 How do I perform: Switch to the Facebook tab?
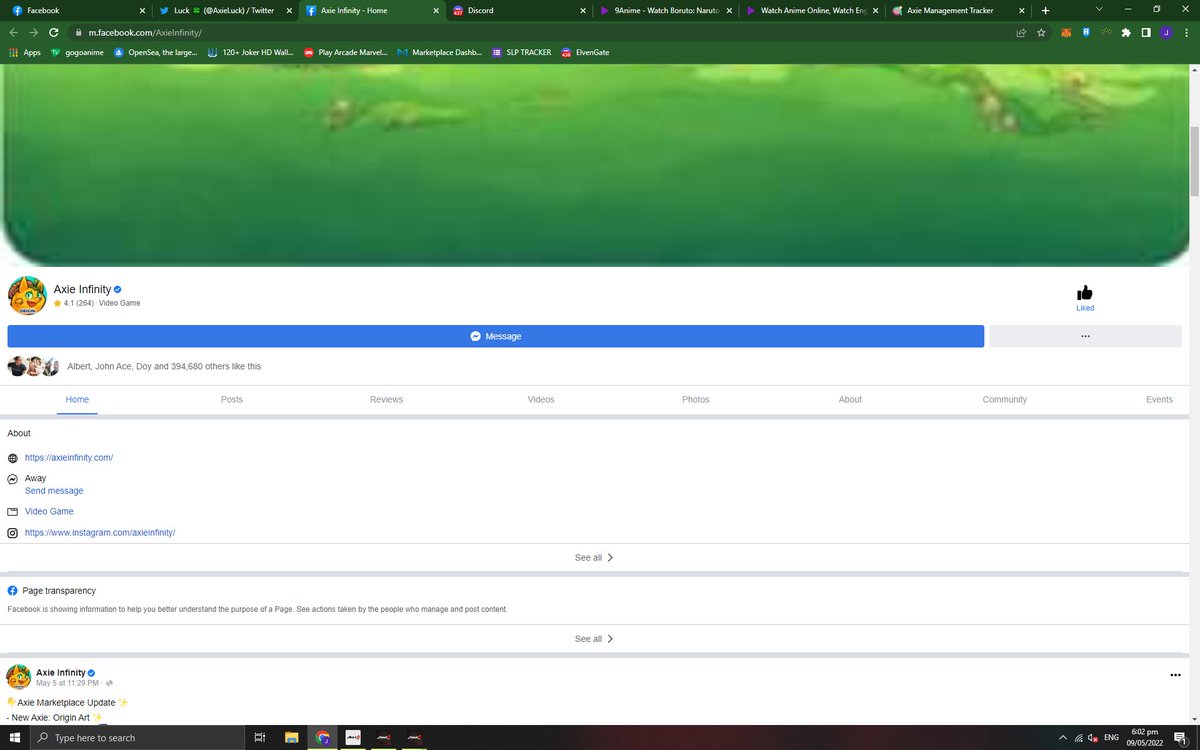point(80,10)
